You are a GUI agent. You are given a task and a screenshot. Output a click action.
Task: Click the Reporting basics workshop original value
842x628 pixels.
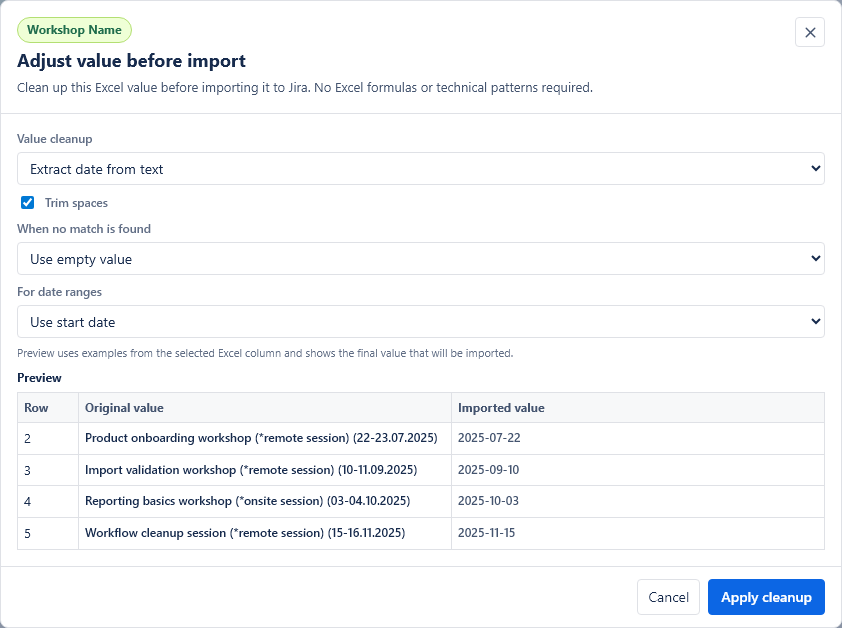(x=248, y=501)
